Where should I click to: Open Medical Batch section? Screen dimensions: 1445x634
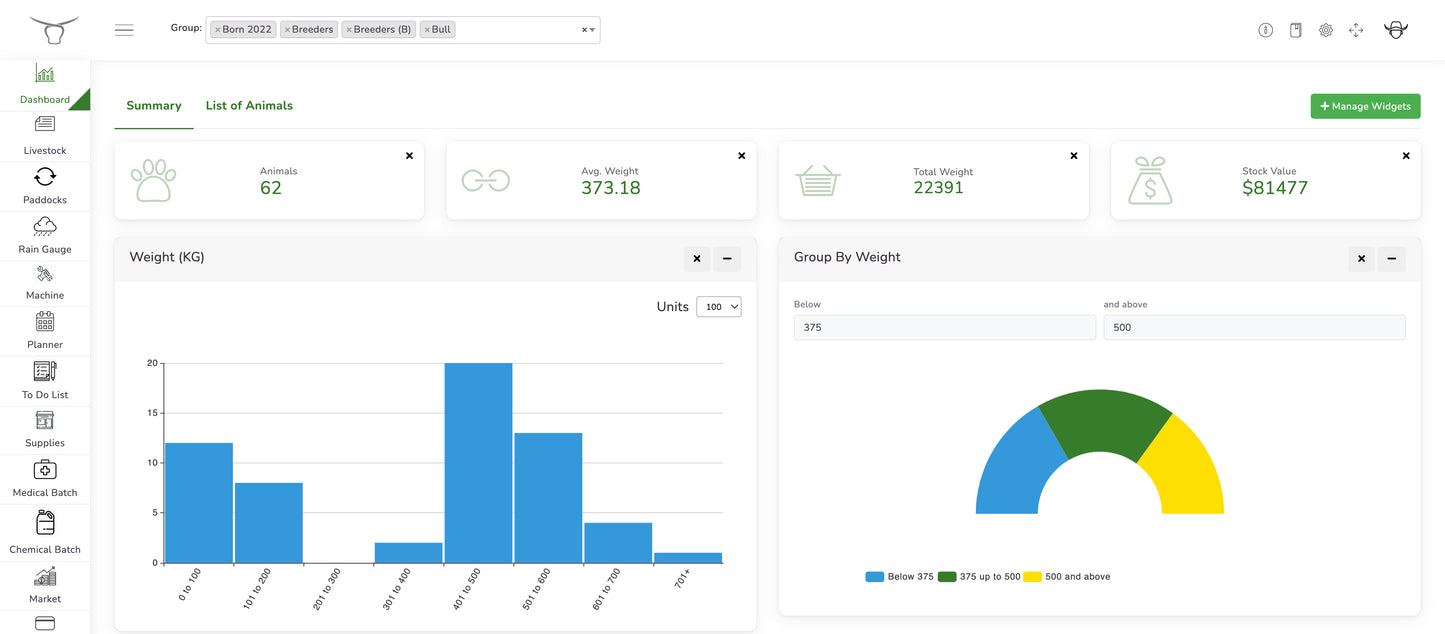coord(45,478)
